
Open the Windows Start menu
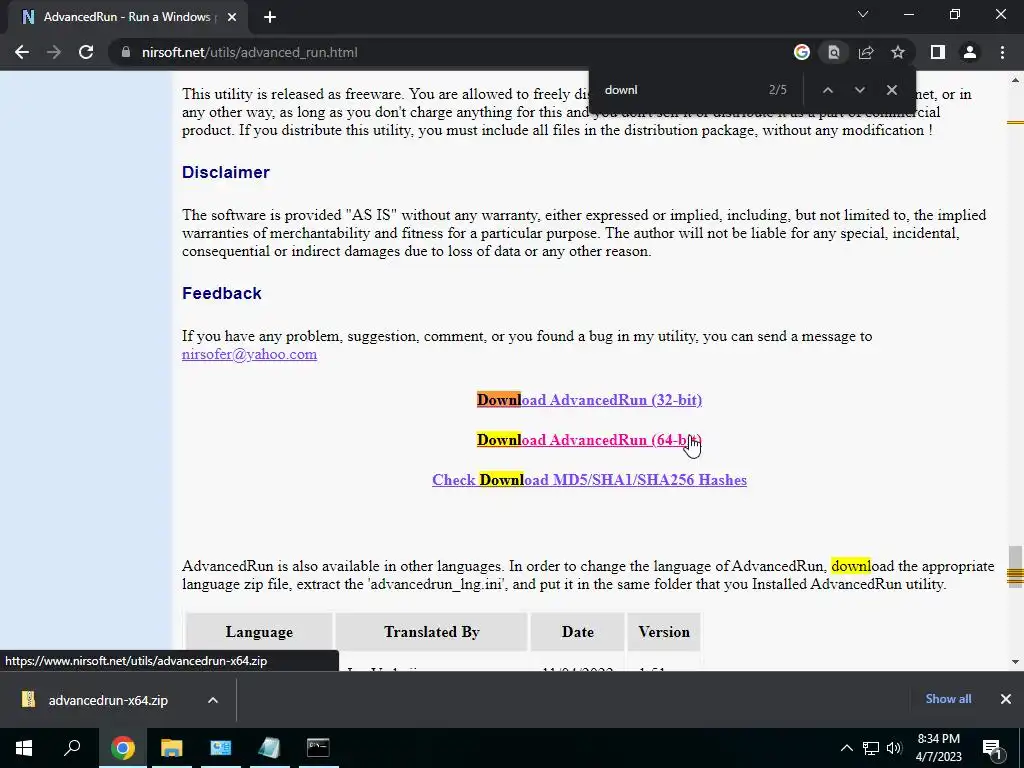coord(24,748)
